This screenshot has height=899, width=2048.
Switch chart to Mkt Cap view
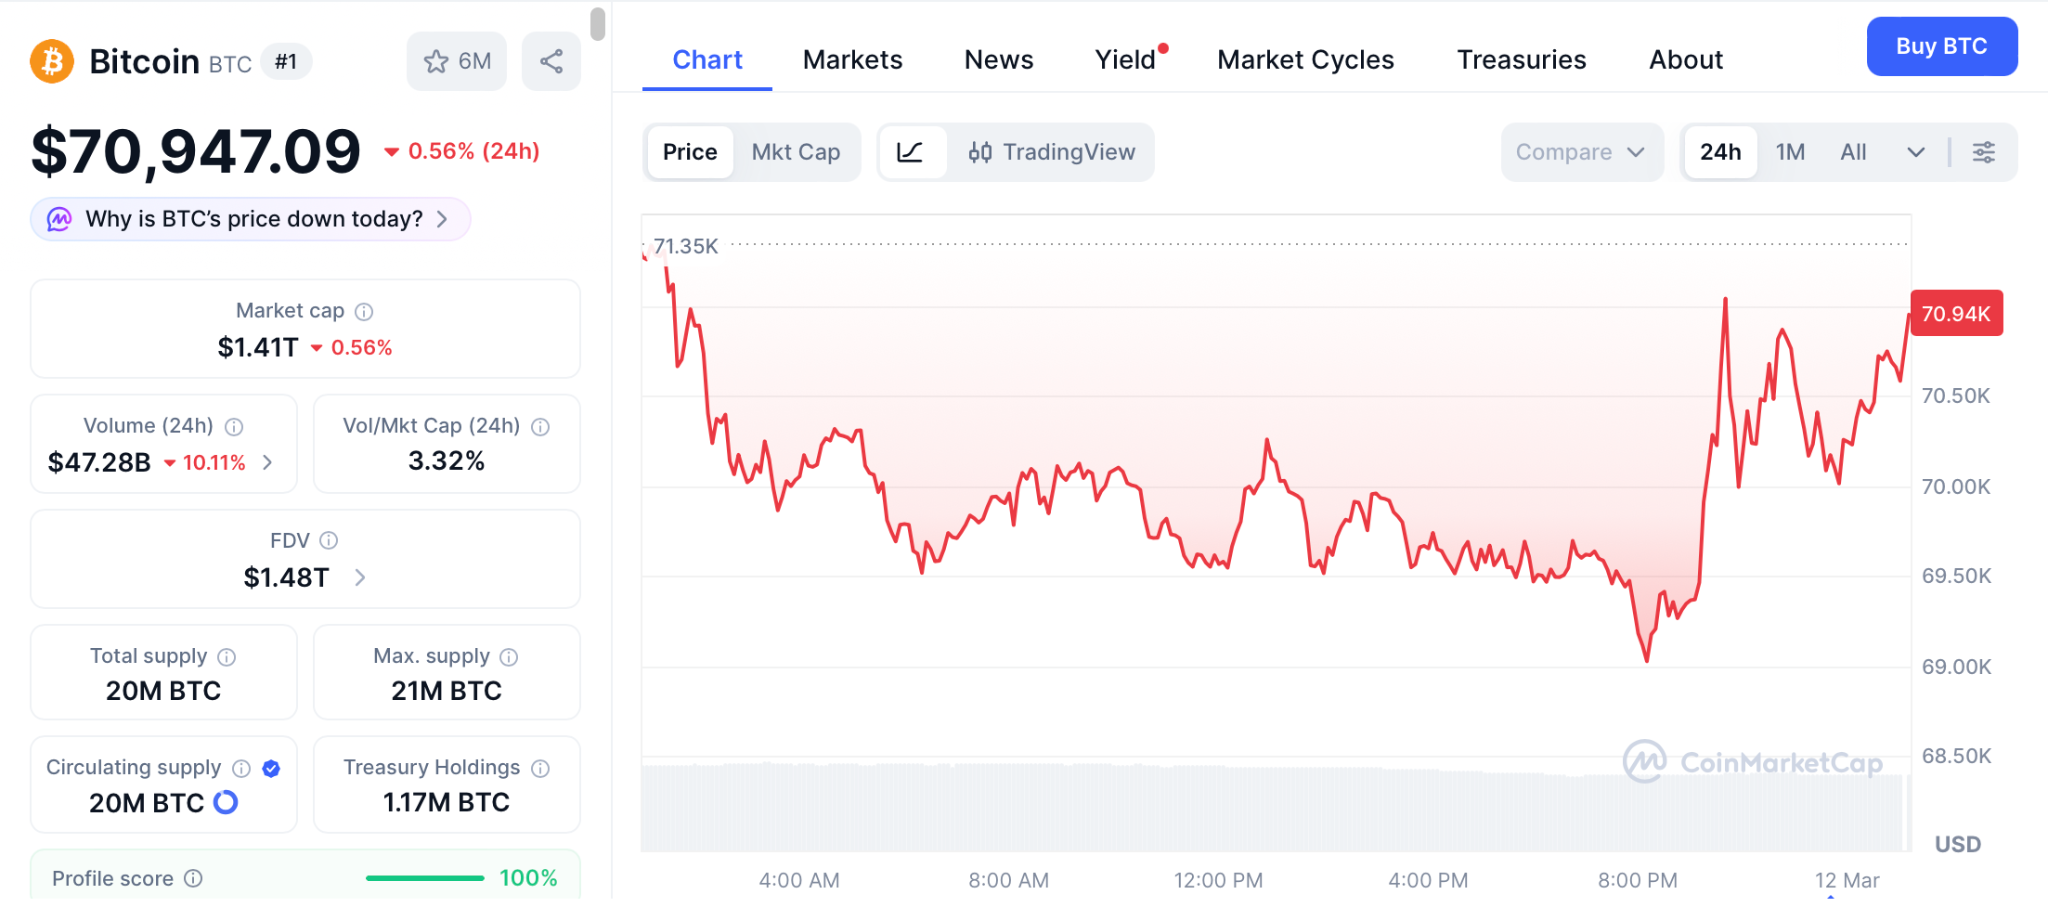796,152
